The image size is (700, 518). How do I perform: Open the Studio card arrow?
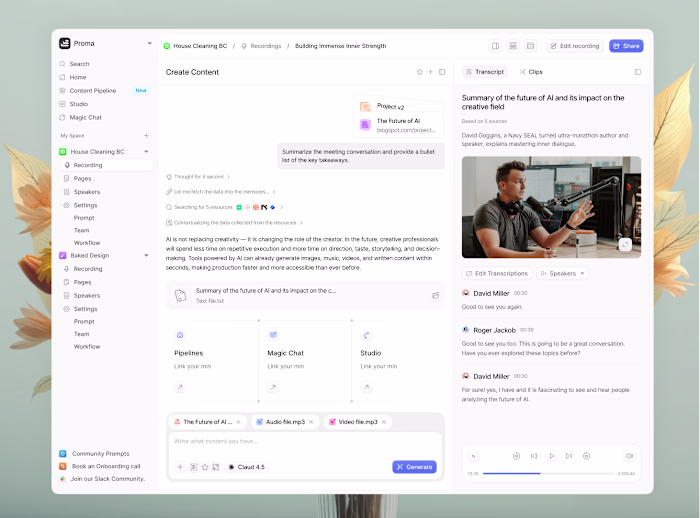(x=366, y=387)
